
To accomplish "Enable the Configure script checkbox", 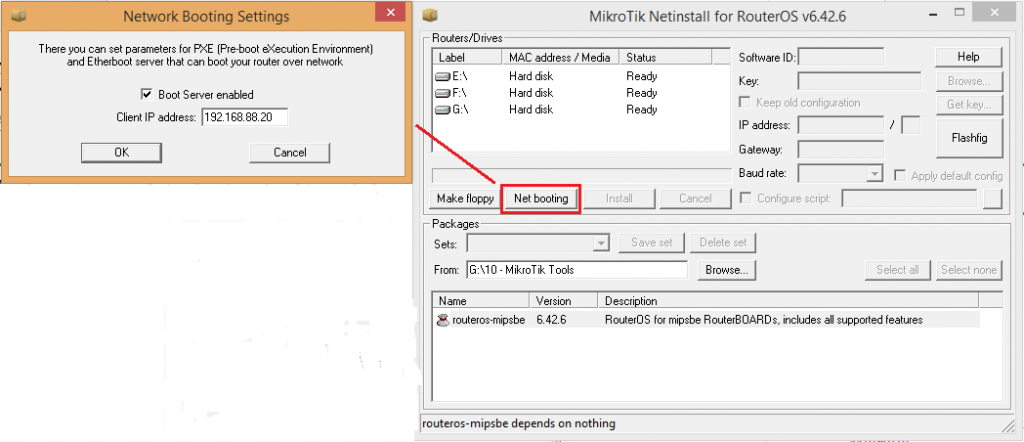I will tap(746, 198).
